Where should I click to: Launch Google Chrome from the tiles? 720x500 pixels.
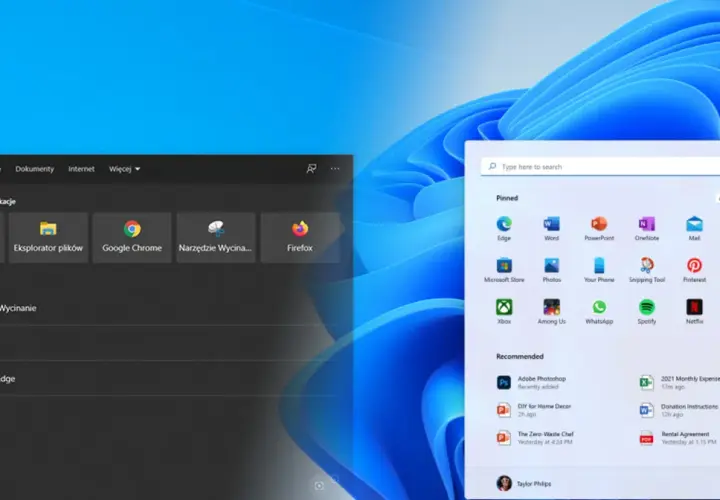click(132, 237)
